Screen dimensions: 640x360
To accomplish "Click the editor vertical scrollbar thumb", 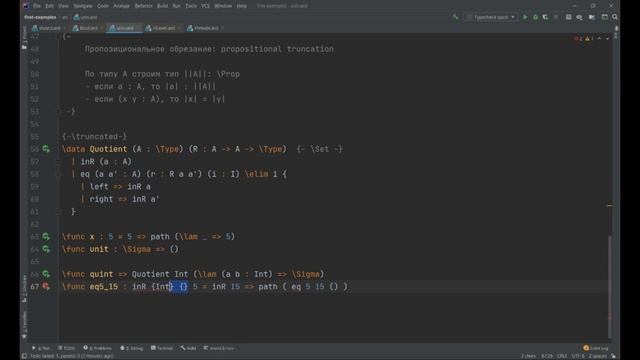I will (x=610, y=287).
